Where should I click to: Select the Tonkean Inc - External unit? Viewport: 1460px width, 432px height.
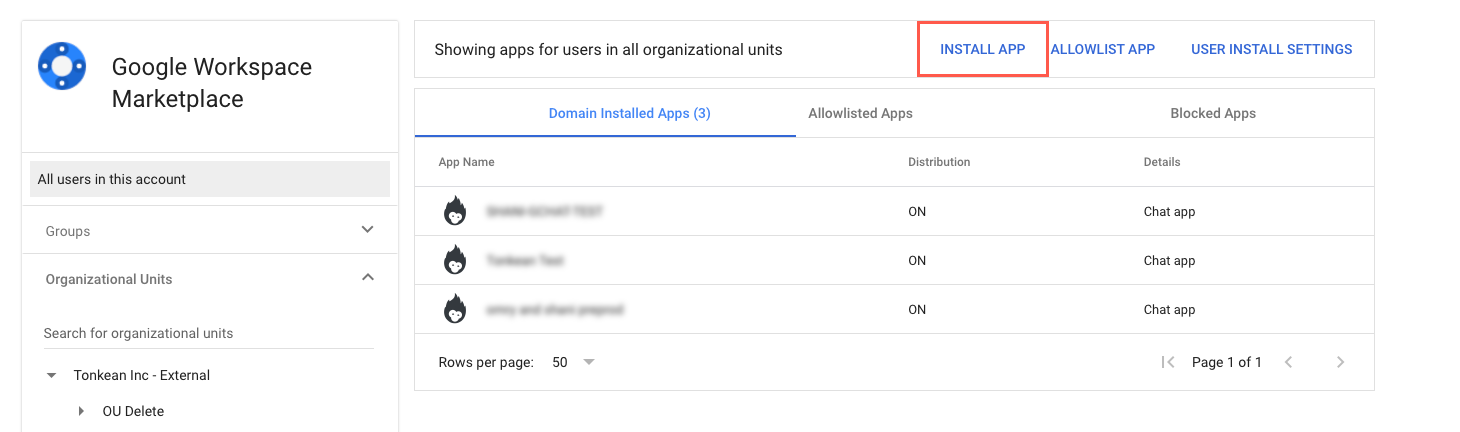(x=142, y=376)
